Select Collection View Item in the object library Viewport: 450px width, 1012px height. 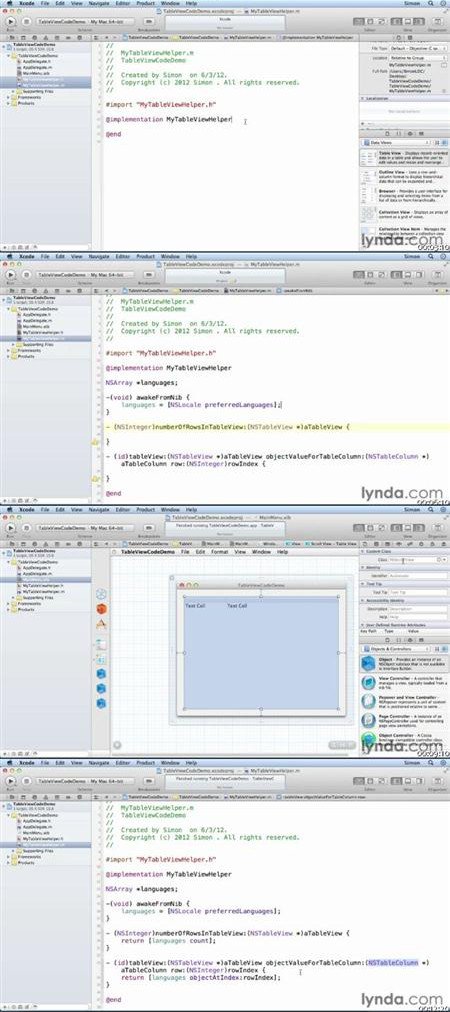[404, 234]
